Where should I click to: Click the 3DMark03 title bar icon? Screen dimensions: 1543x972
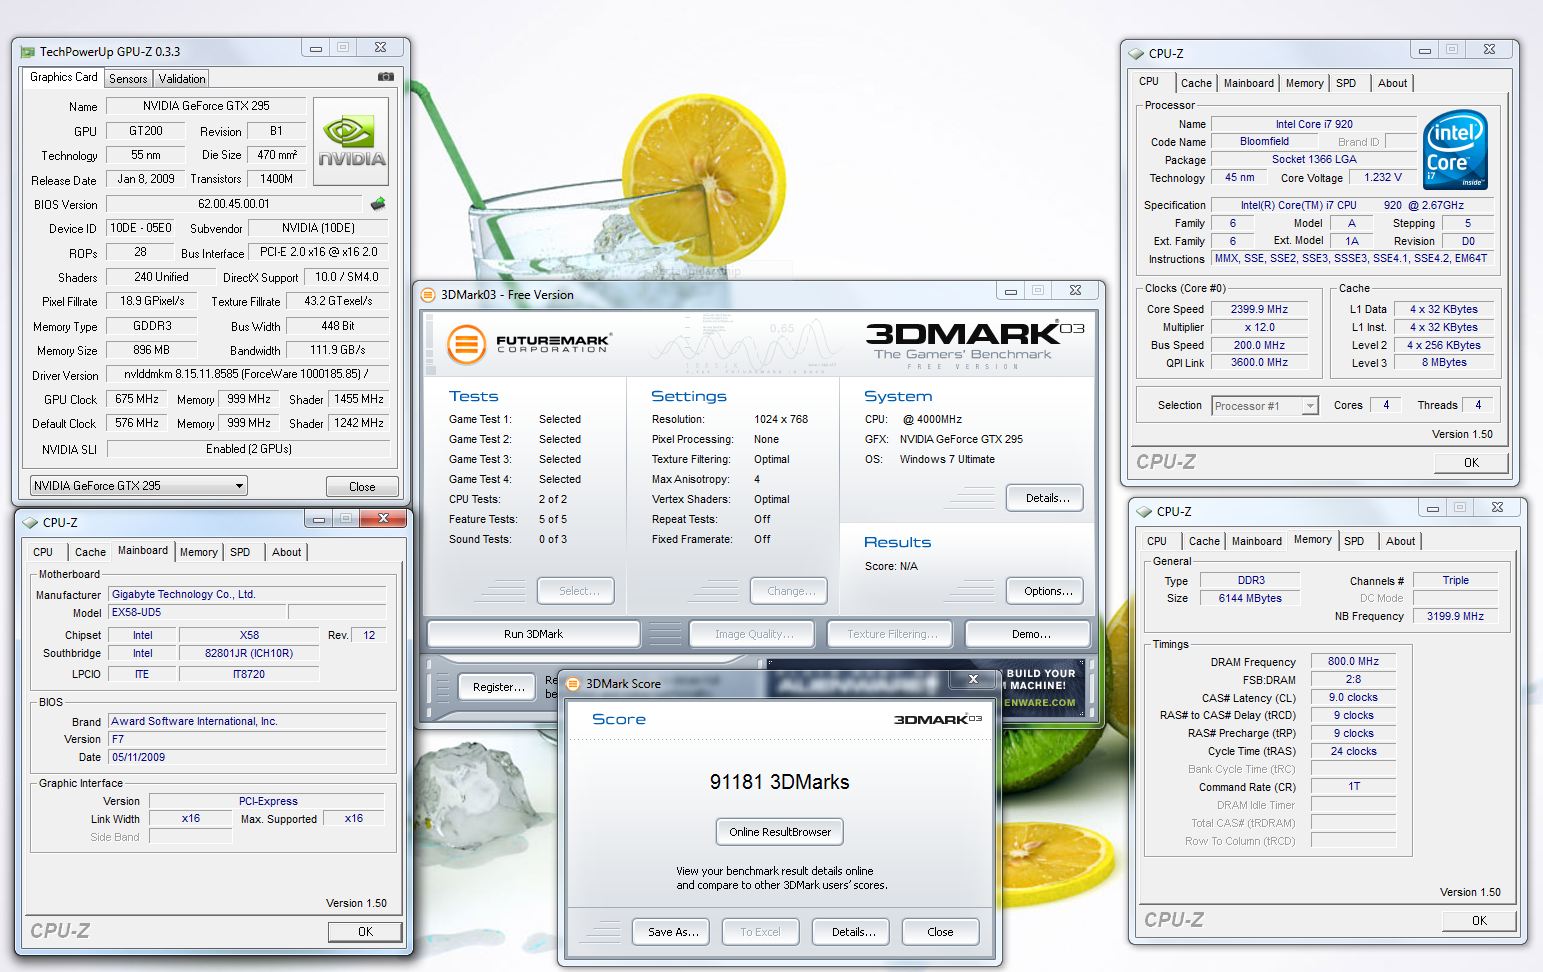(x=429, y=294)
